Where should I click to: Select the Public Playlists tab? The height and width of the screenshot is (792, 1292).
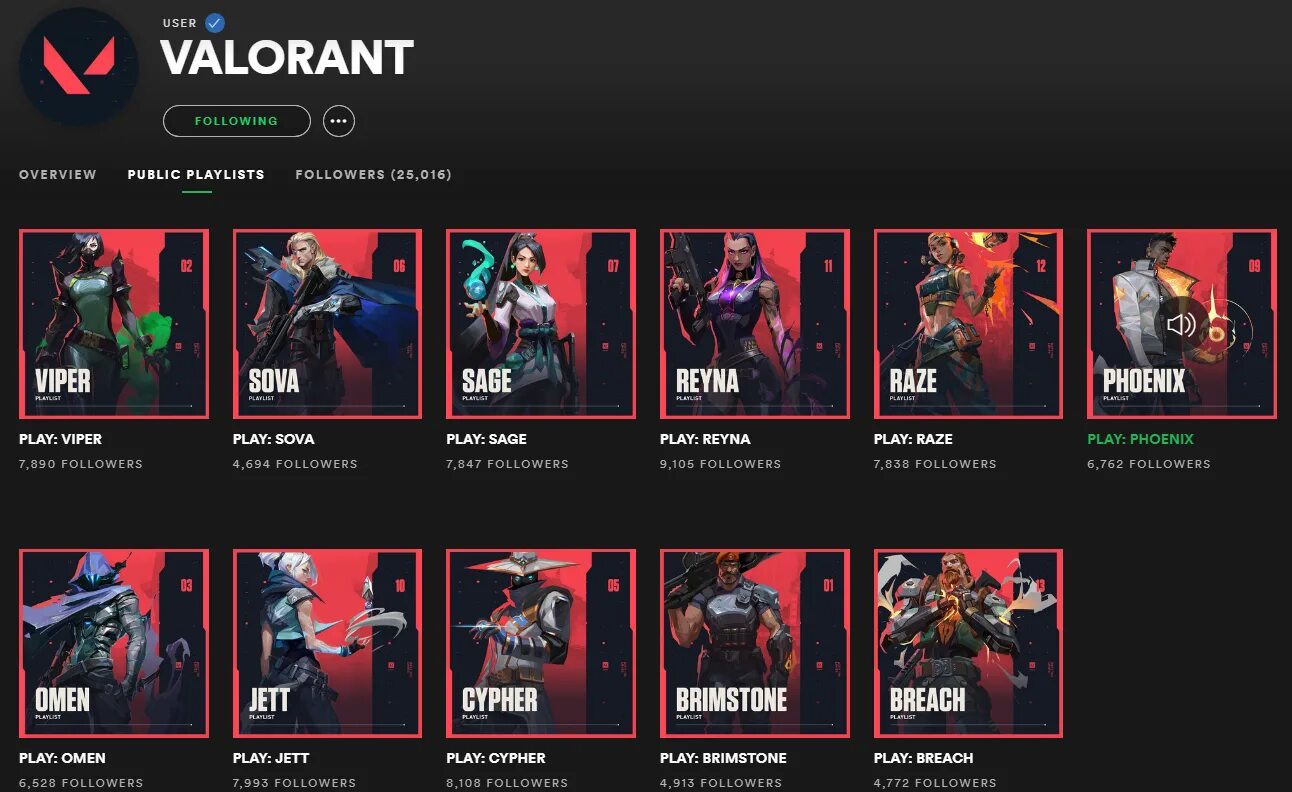[196, 174]
